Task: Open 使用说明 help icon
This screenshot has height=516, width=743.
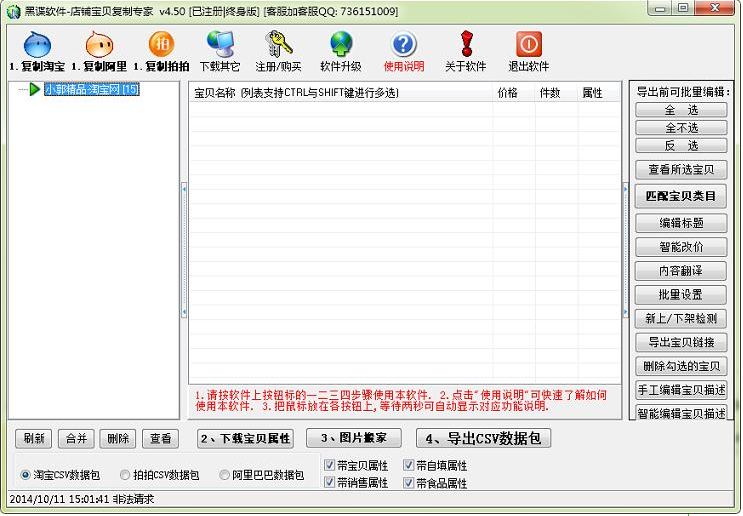Action: point(403,46)
